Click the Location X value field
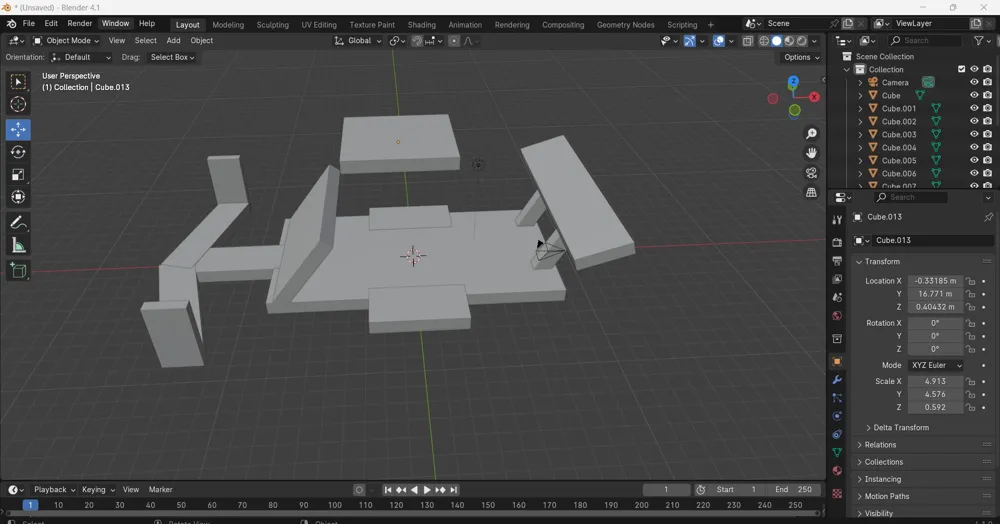Image resolution: width=1000 pixels, height=524 pixels. pyautogui.click(x=935, y=281)
